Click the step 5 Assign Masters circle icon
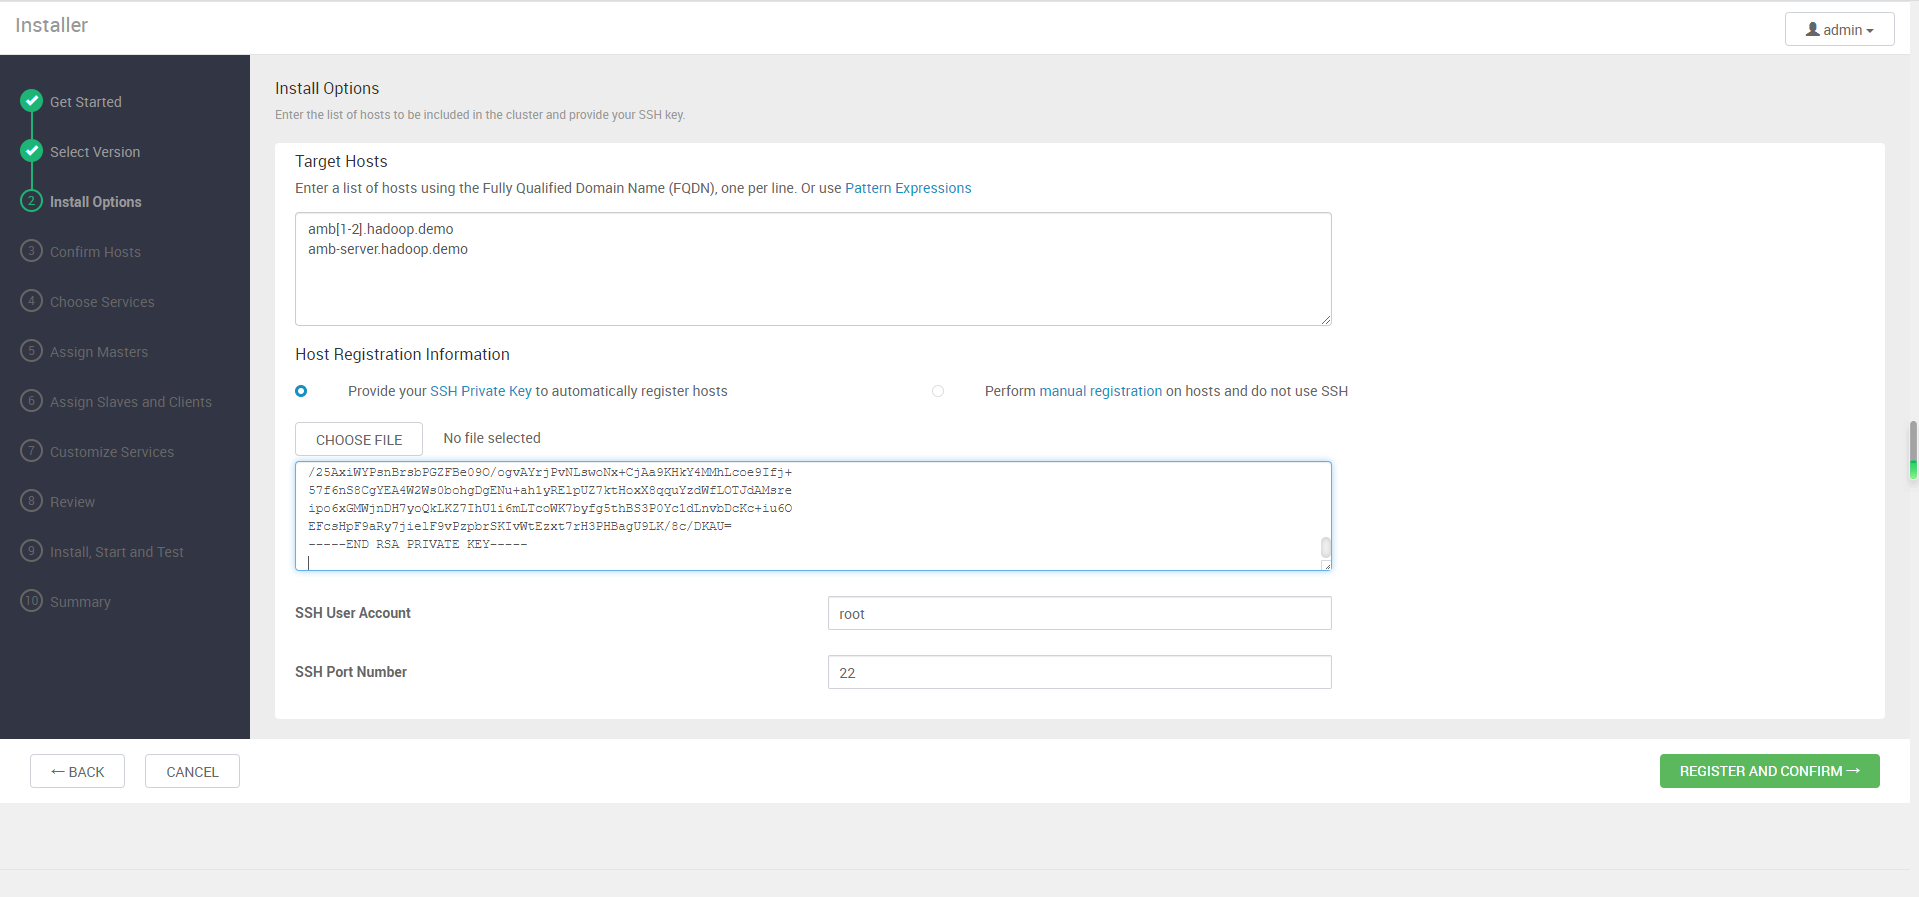This screenshot has width=1919, height=897. tap(32, 351)
